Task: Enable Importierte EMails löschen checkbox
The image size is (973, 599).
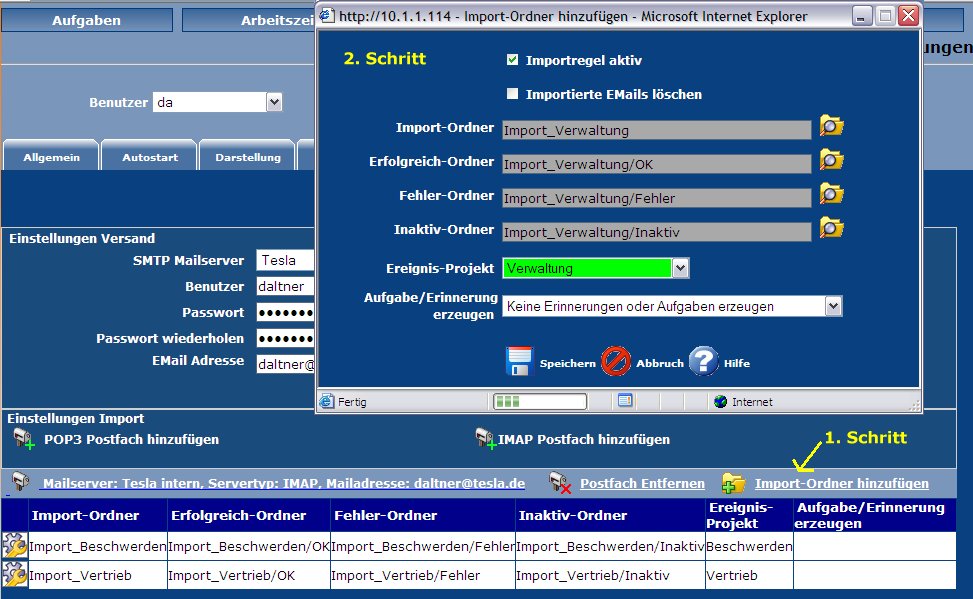Action: tap(513, 95)
